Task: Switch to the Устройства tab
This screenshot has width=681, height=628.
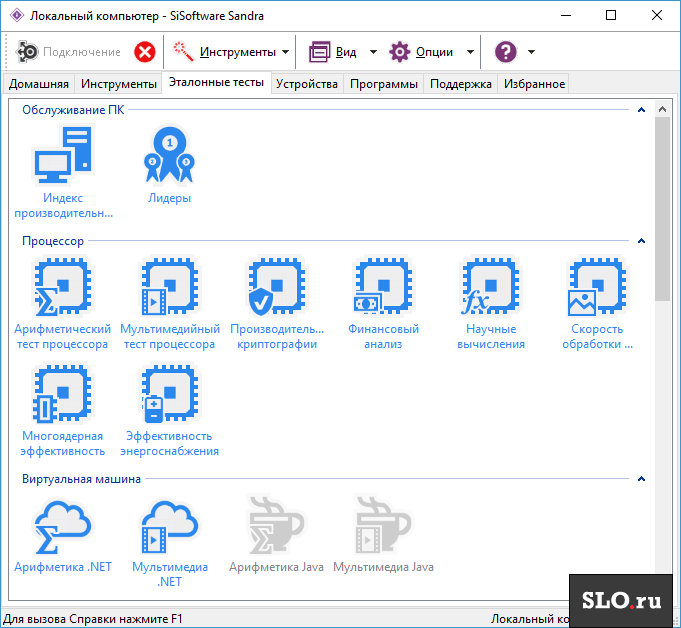Action: (307, 84)
